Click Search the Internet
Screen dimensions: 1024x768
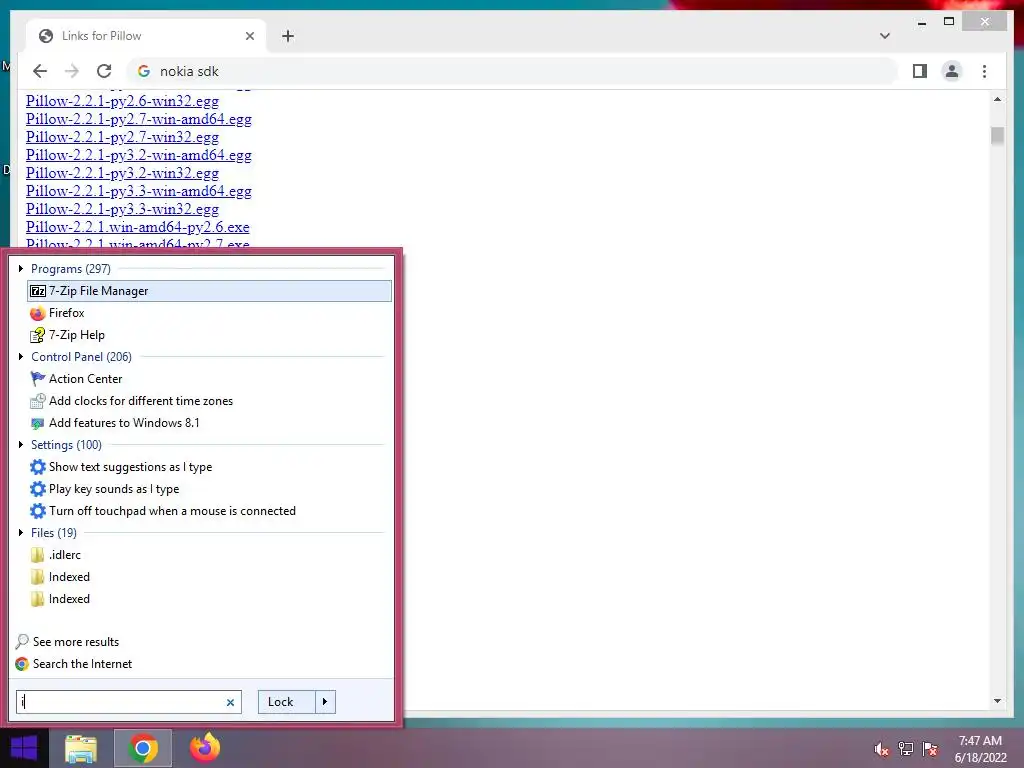tap(74, 664)
